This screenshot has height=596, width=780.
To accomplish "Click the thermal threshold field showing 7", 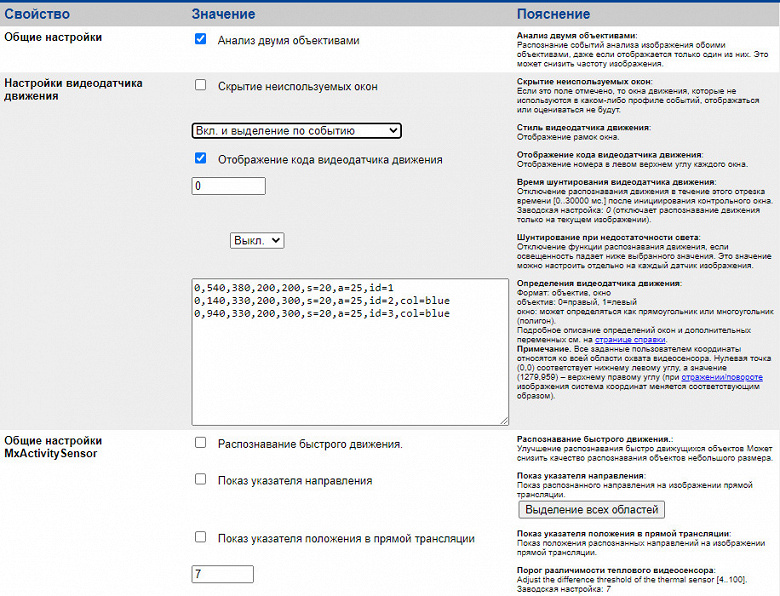I will tap(222, 574).
